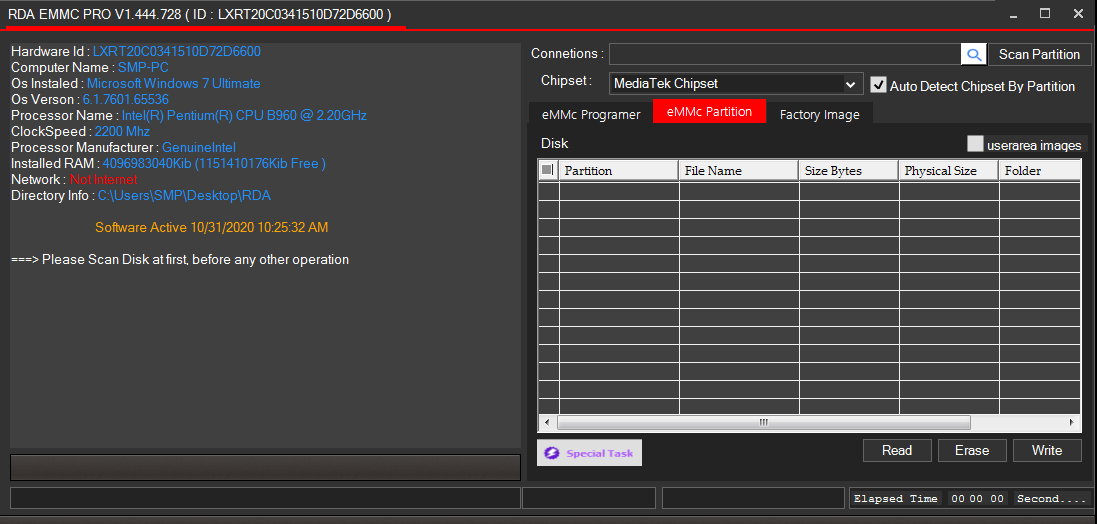Click the Erase button
This screenshot has height=524, width=1097.
click(x=972, y=451)
